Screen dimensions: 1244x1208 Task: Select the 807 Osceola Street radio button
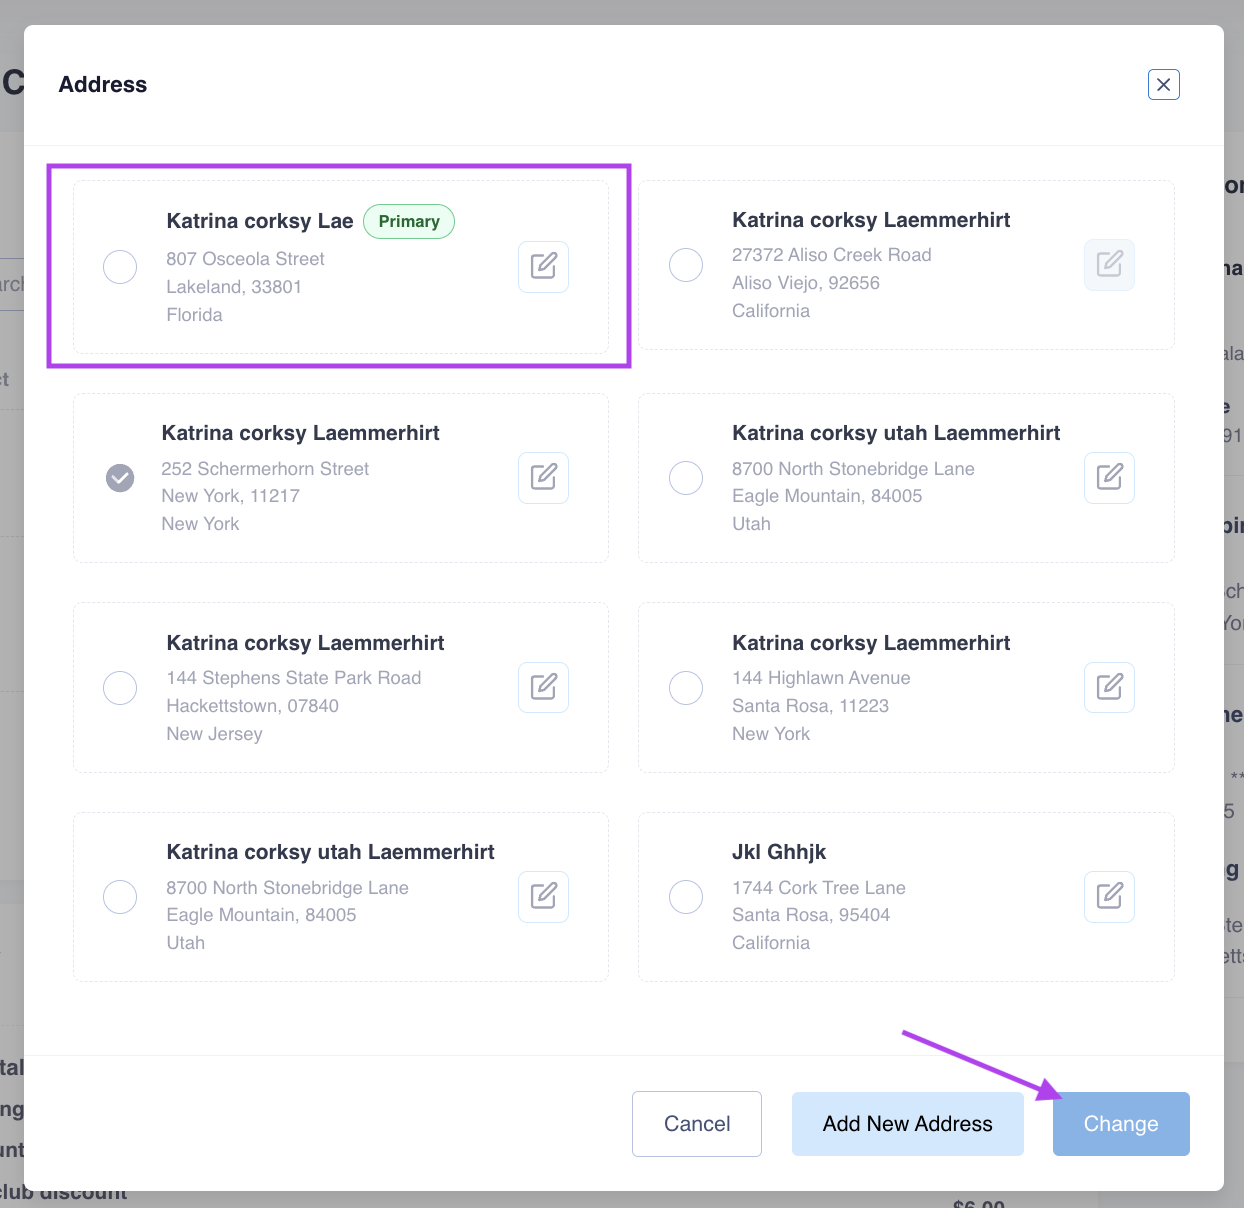click(x=120, y=267)
